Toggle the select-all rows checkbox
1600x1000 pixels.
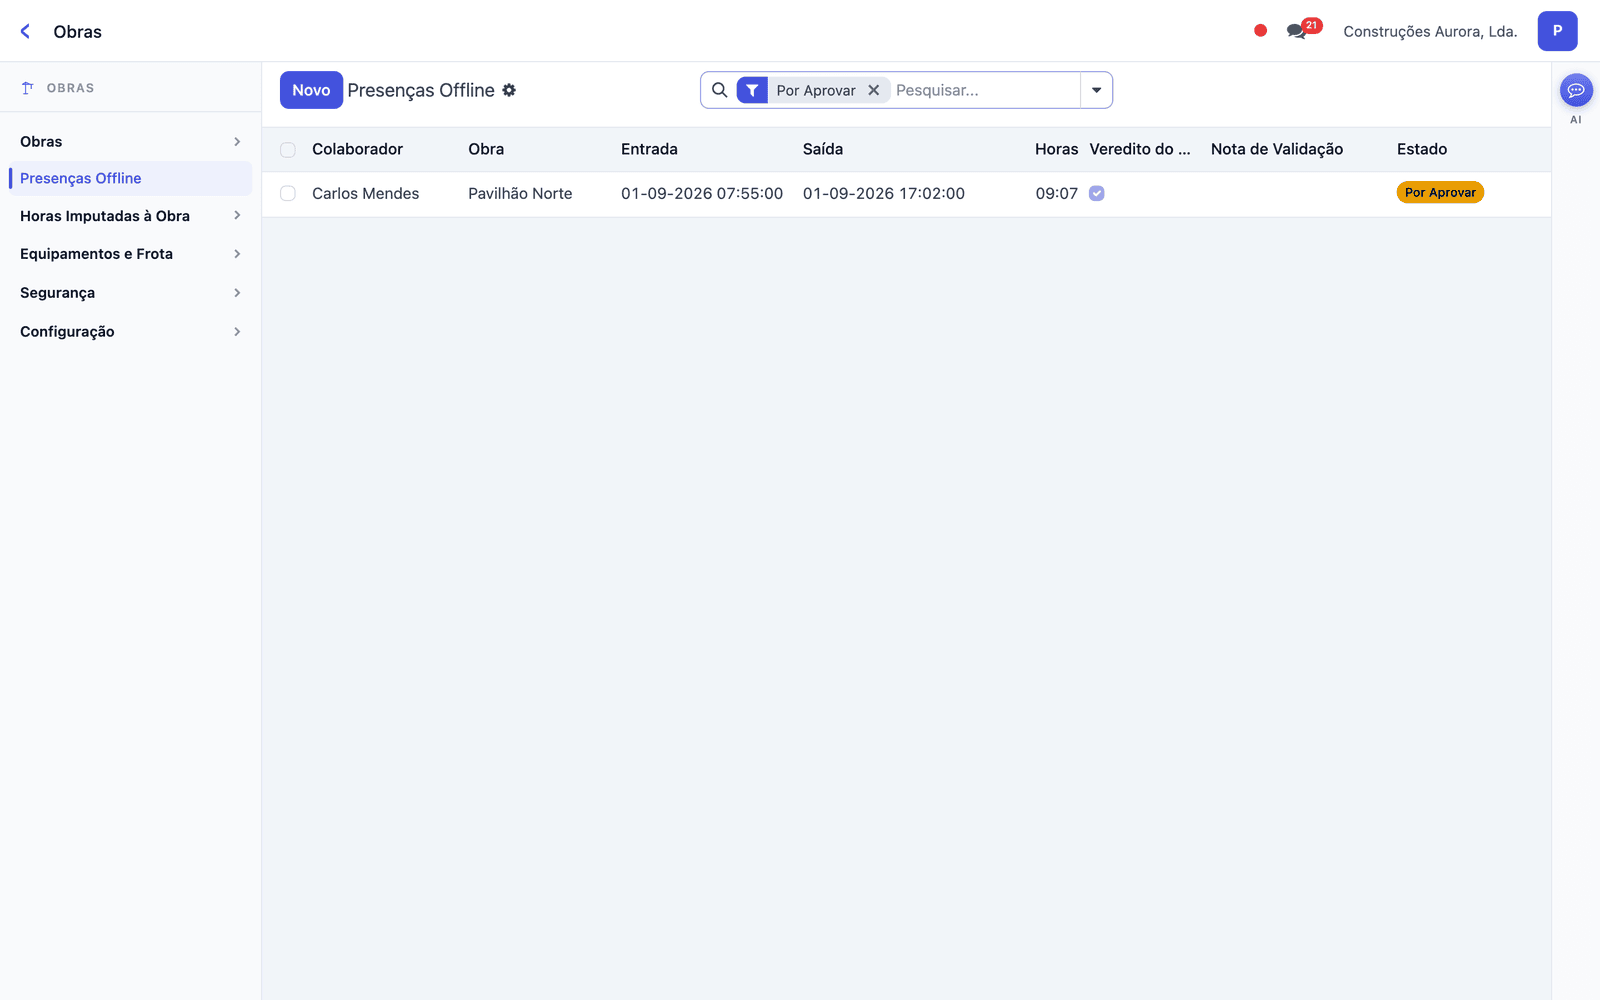(x=288, y=150)
